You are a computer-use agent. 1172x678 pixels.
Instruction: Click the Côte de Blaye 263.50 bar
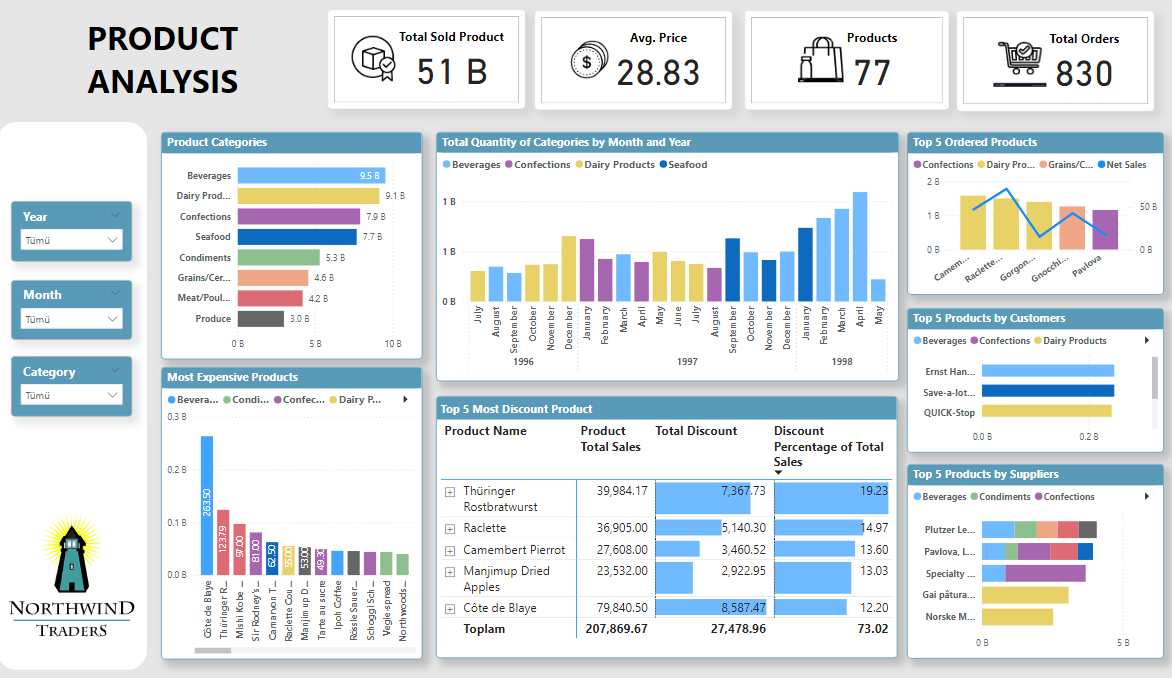(x=207, y=505)
